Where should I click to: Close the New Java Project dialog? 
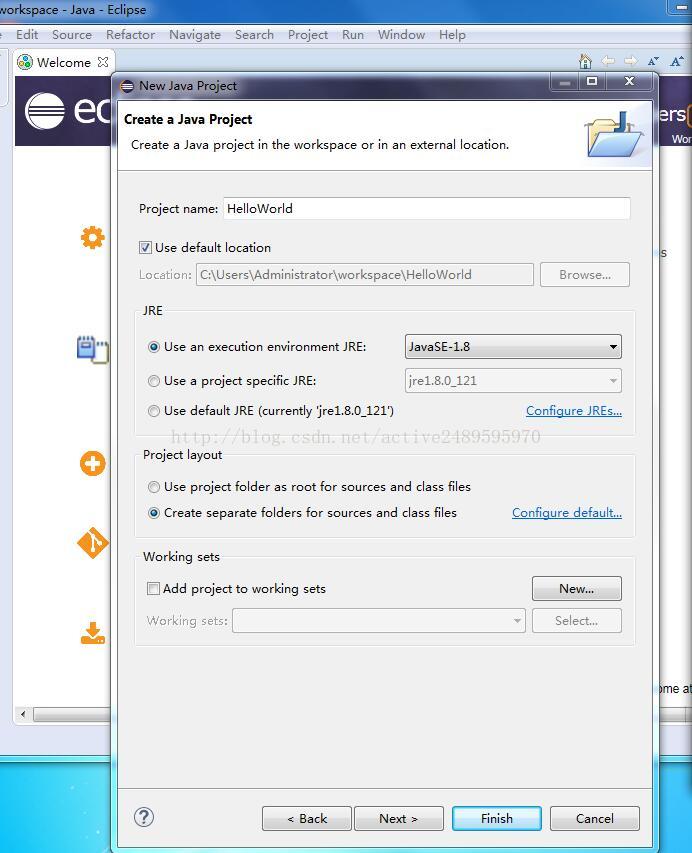pos(629,81)
